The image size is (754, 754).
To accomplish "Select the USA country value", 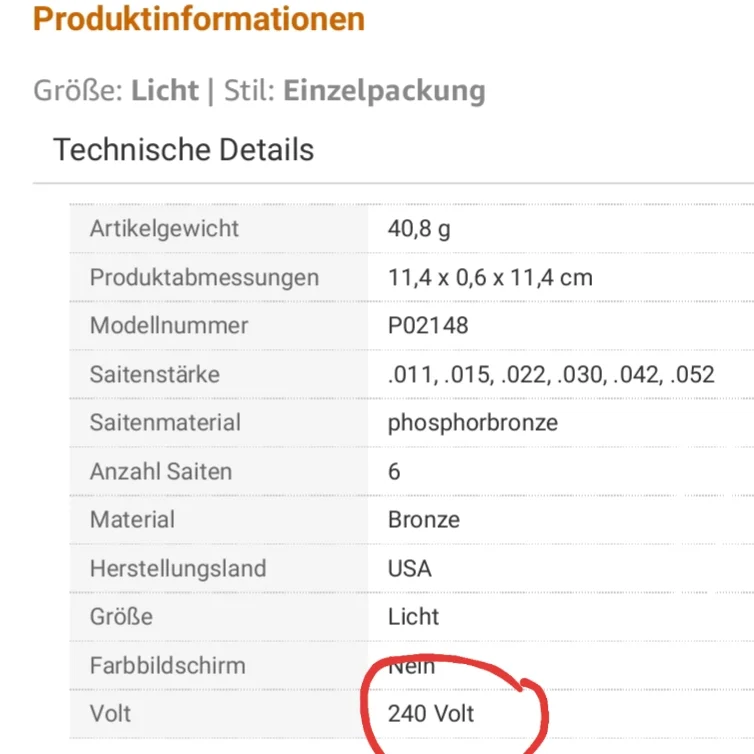I will (x=410, y=568).
